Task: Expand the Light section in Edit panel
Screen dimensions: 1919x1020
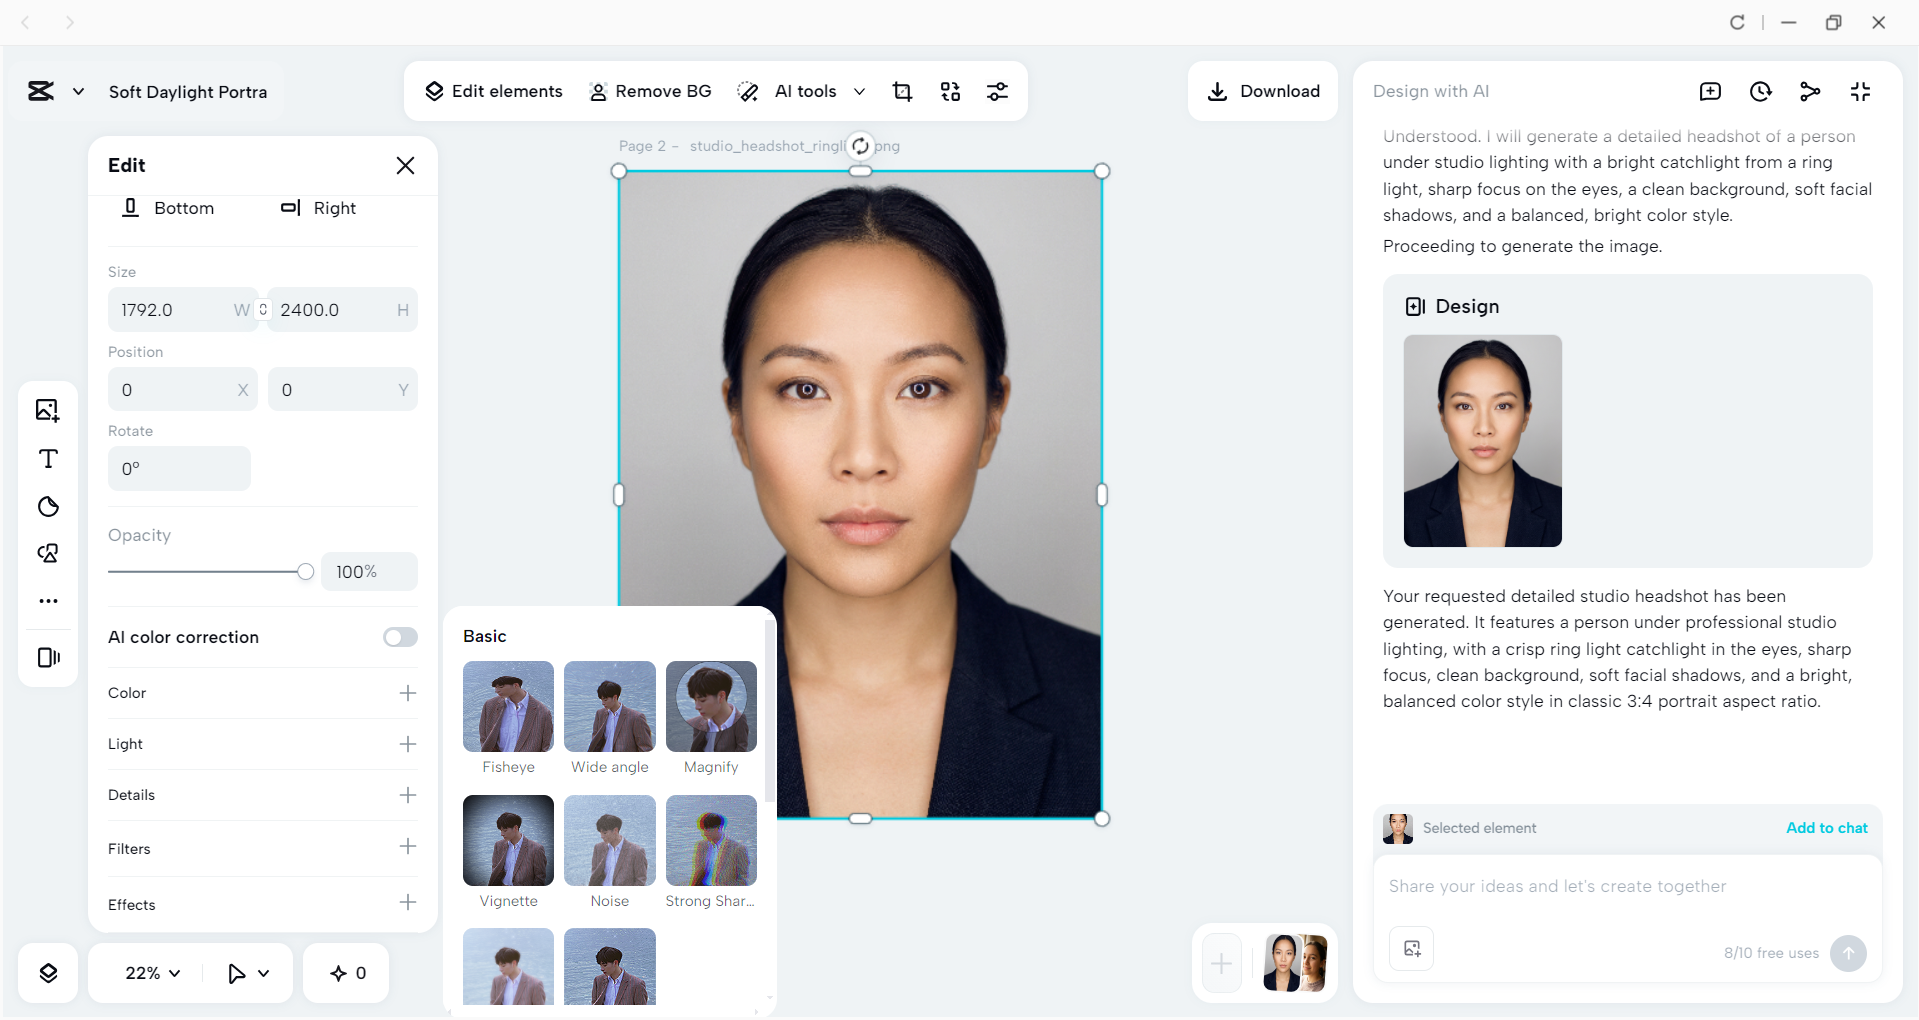Action: tap(407, 744)
